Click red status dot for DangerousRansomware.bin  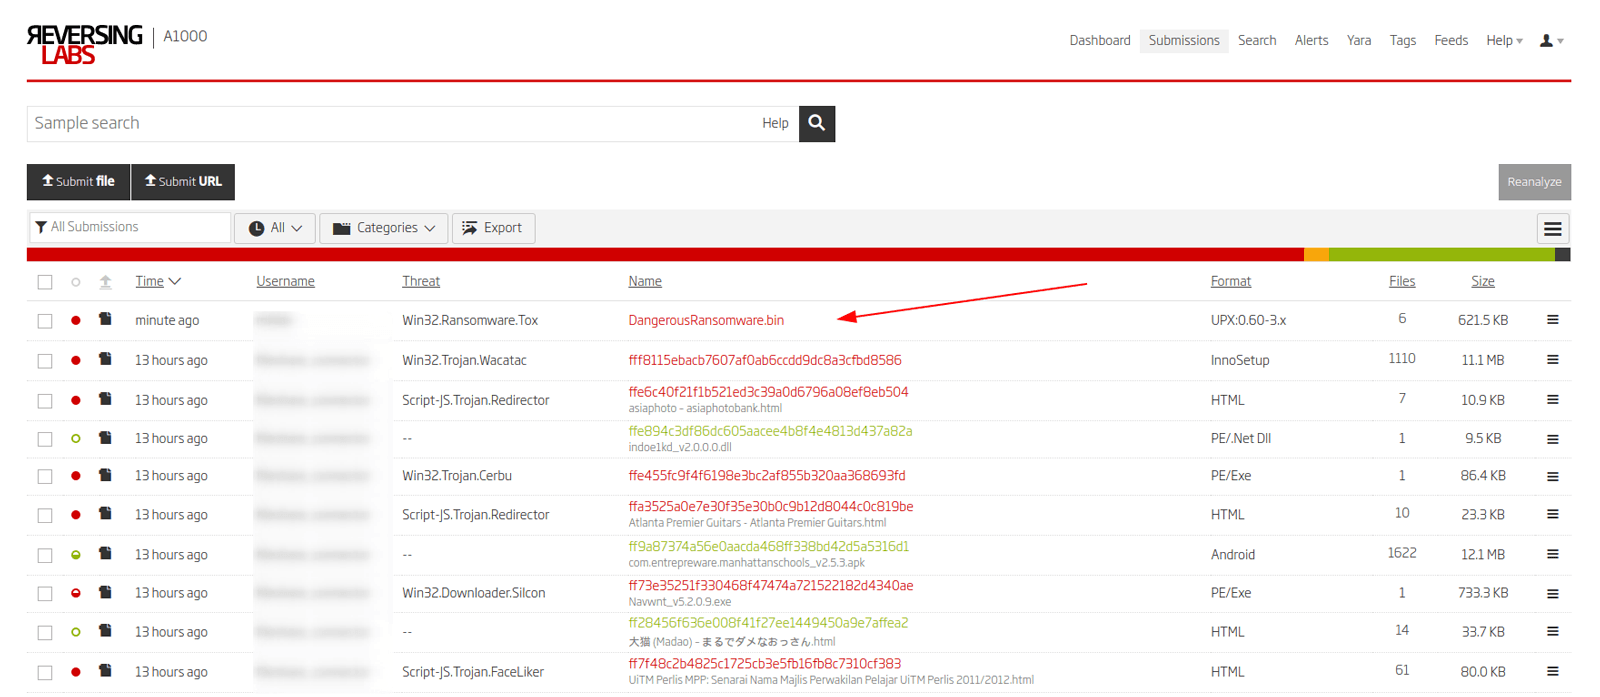tap(76, 321)
